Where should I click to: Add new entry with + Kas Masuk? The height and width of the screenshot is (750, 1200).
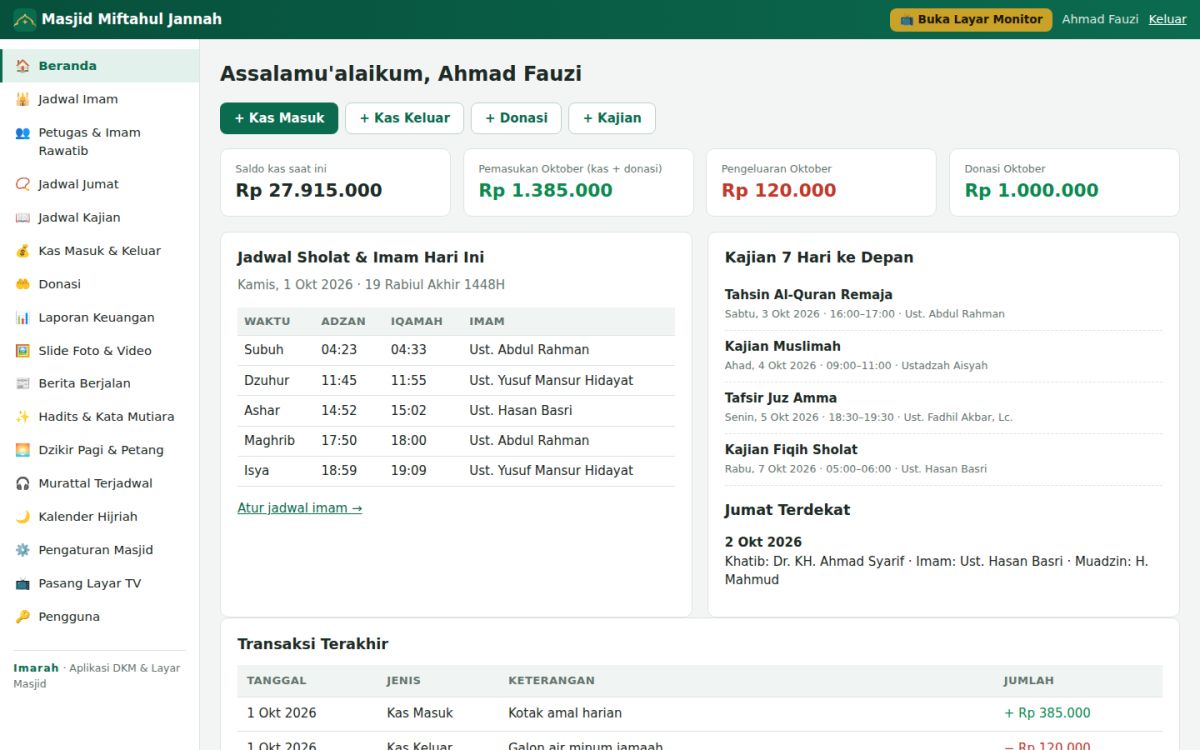pos(279,118)
